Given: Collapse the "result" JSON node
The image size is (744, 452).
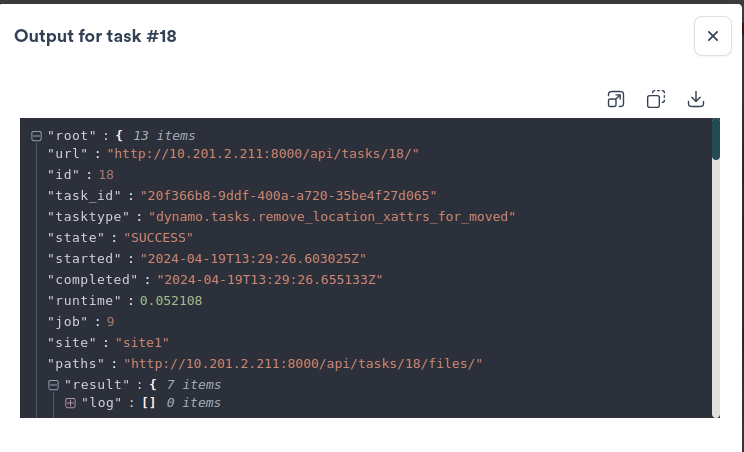Looking at the screenshot, I should [53, 385].
